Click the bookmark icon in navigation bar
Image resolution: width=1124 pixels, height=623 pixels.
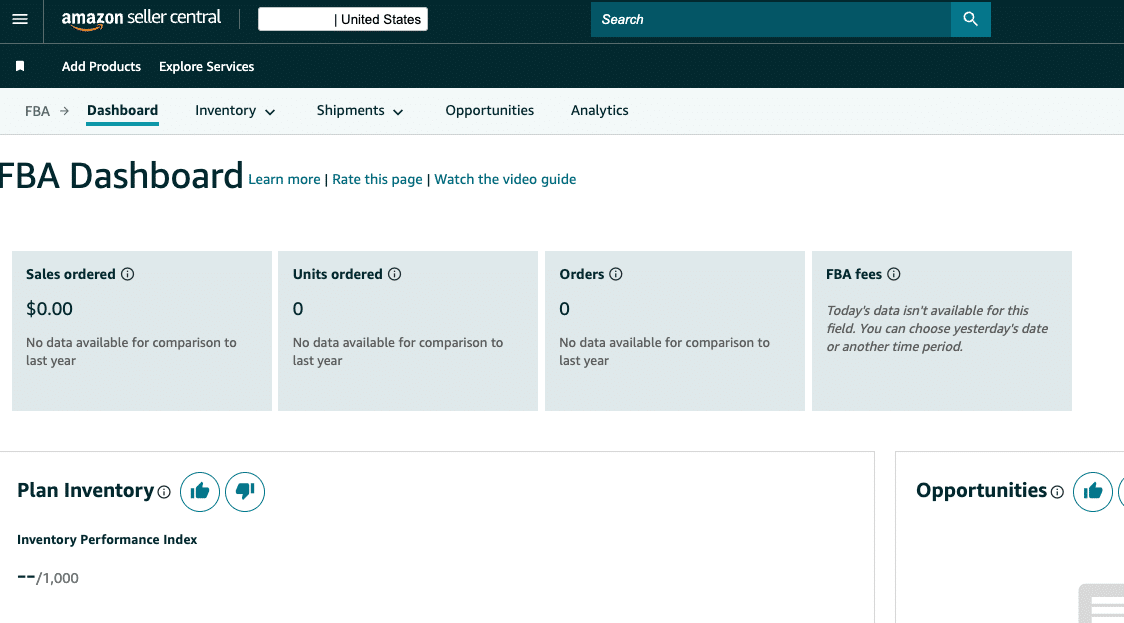click(x=20, y=66)
